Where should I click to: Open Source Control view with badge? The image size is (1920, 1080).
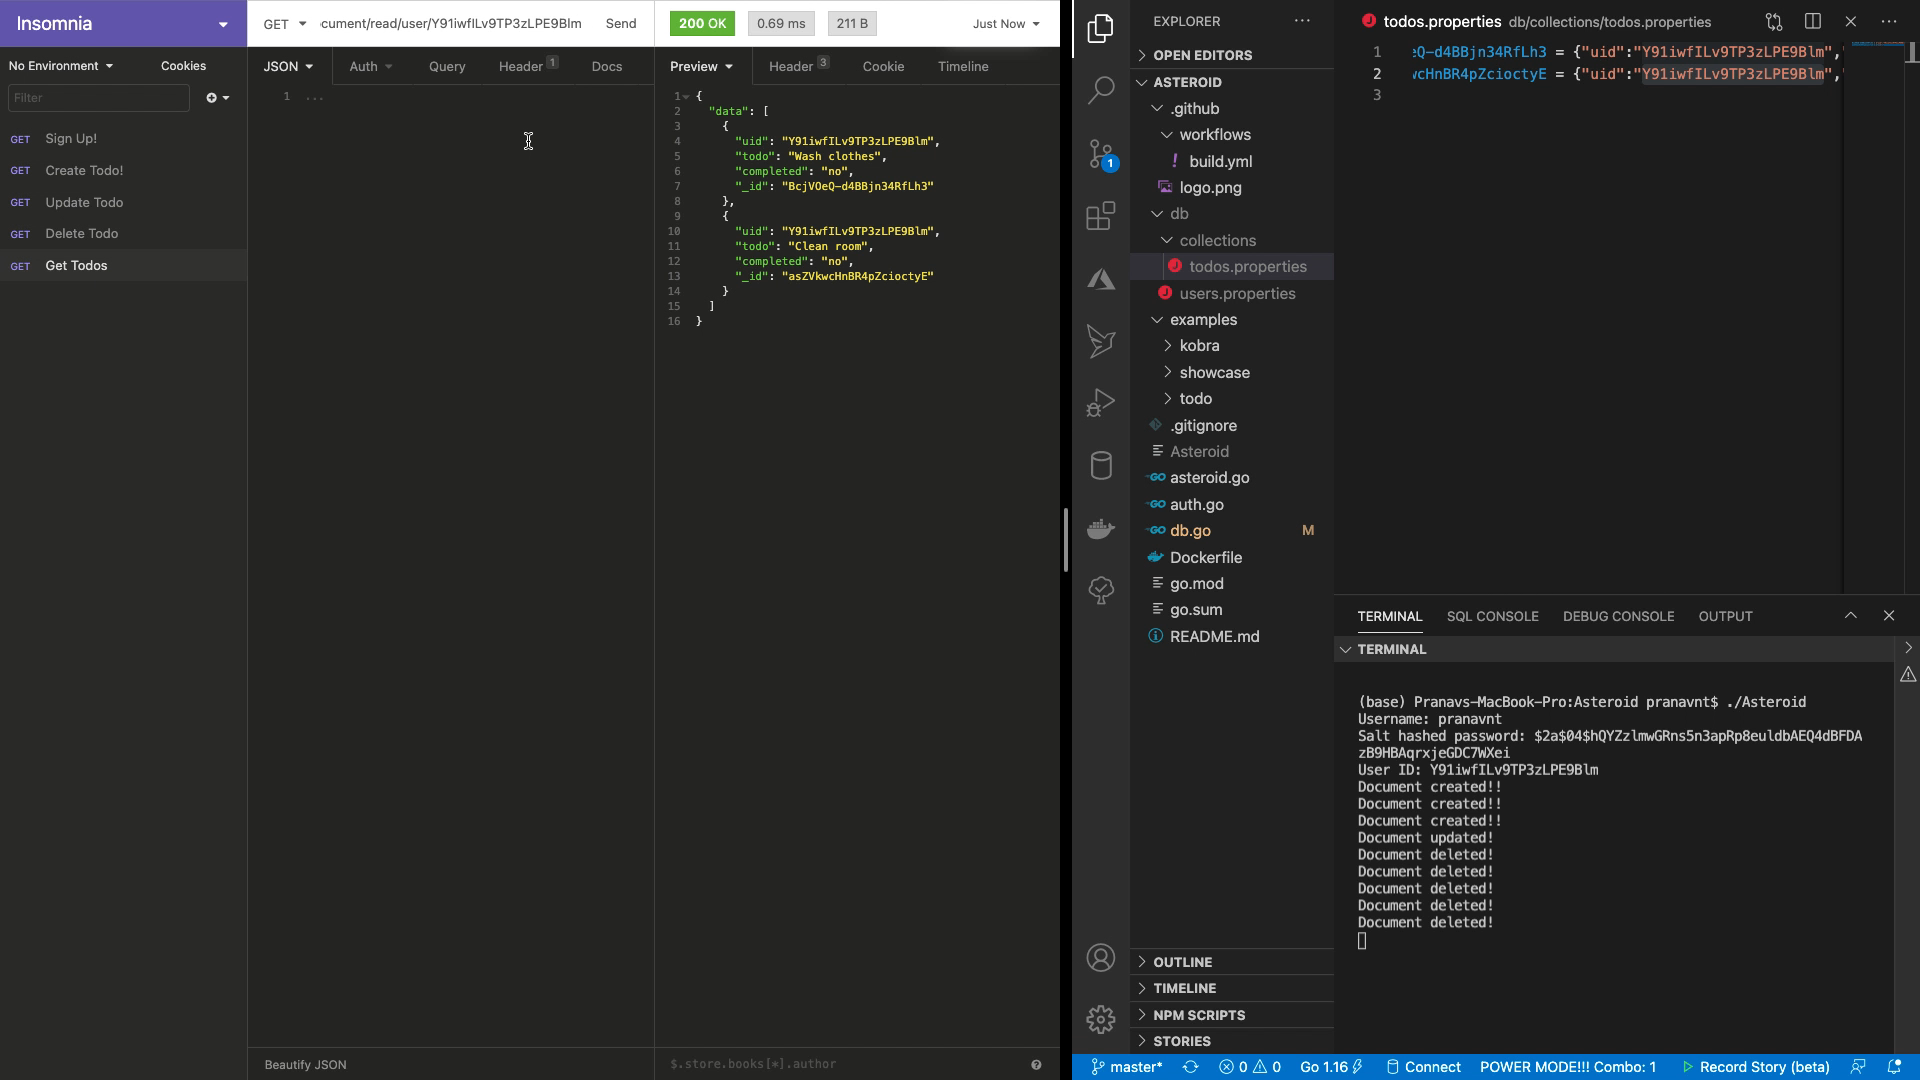pos(1101,154)
